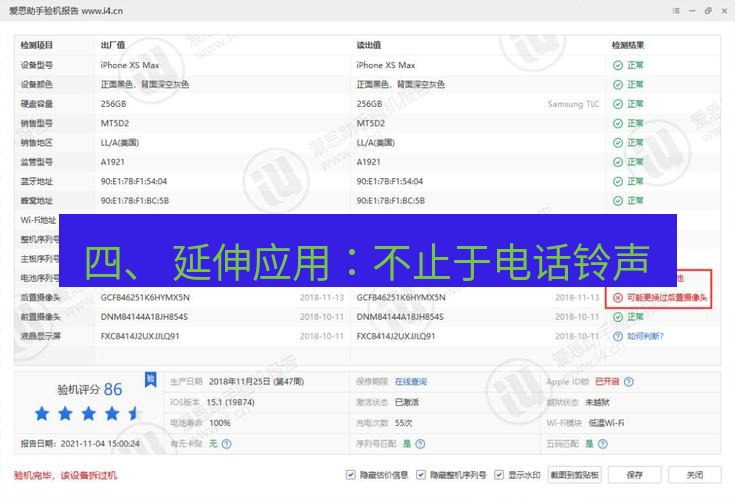This screenshot has height=500, width=735.
Task: Select factory 蓝牙地址 90:E1:7B:F1:54:04
Action: click(x=134, y=181)
